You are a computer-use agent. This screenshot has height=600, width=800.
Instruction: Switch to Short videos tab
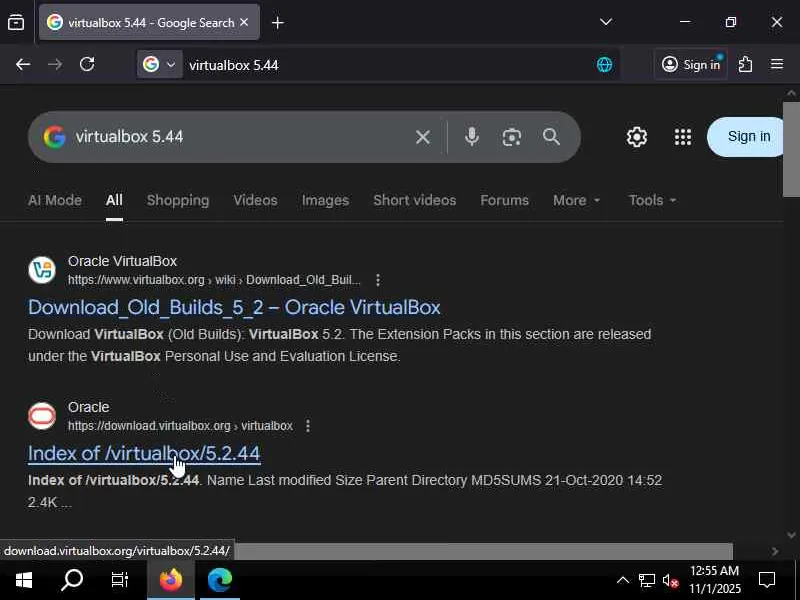tap(415, 200)
